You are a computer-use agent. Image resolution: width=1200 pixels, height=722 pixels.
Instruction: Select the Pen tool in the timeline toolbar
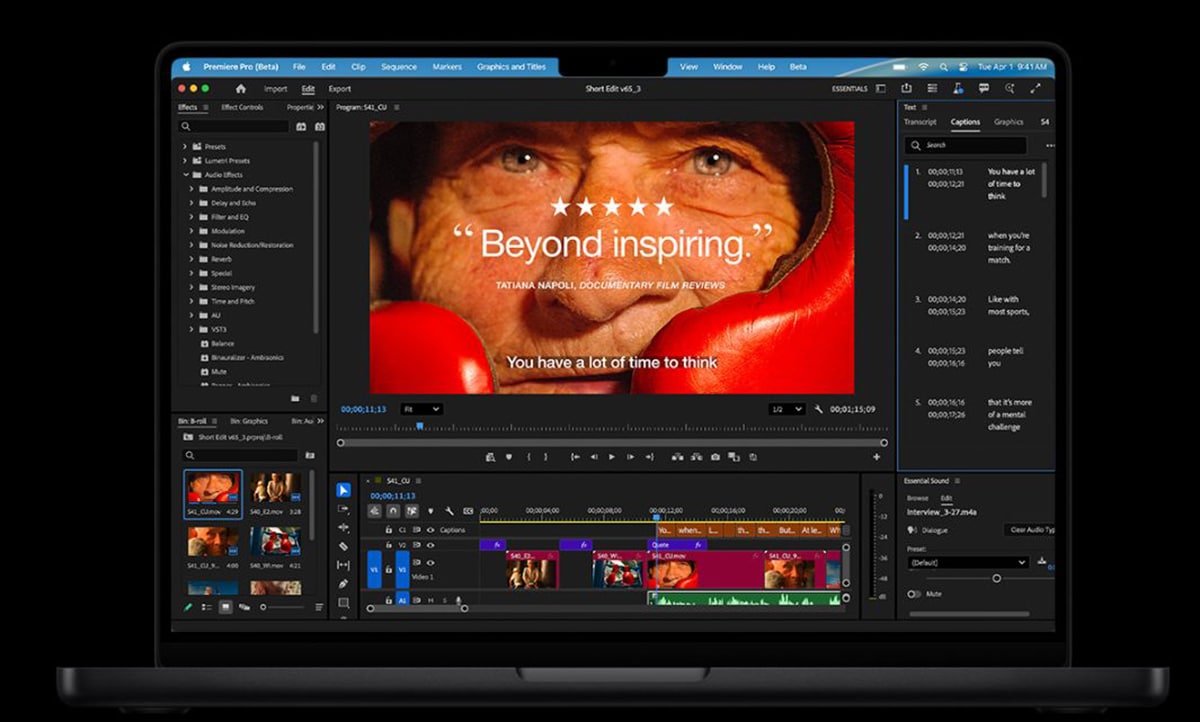(x=343, y=584)
